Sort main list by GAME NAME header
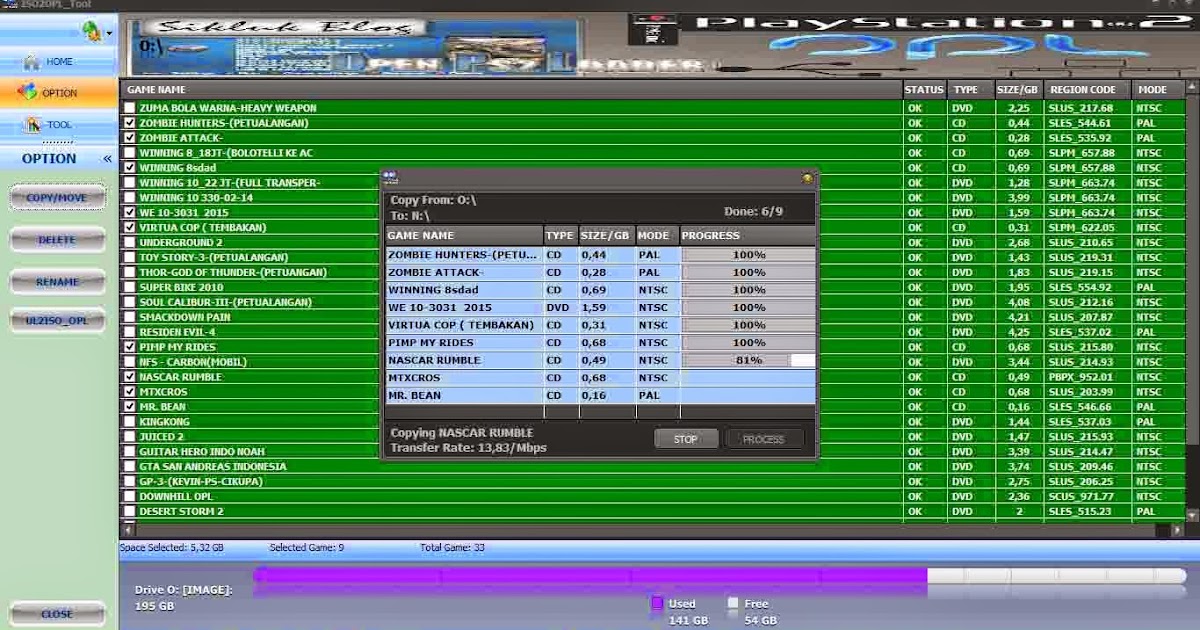Image resolution: width=1200 pixels, height=630 pixels. tap(510, 89)
